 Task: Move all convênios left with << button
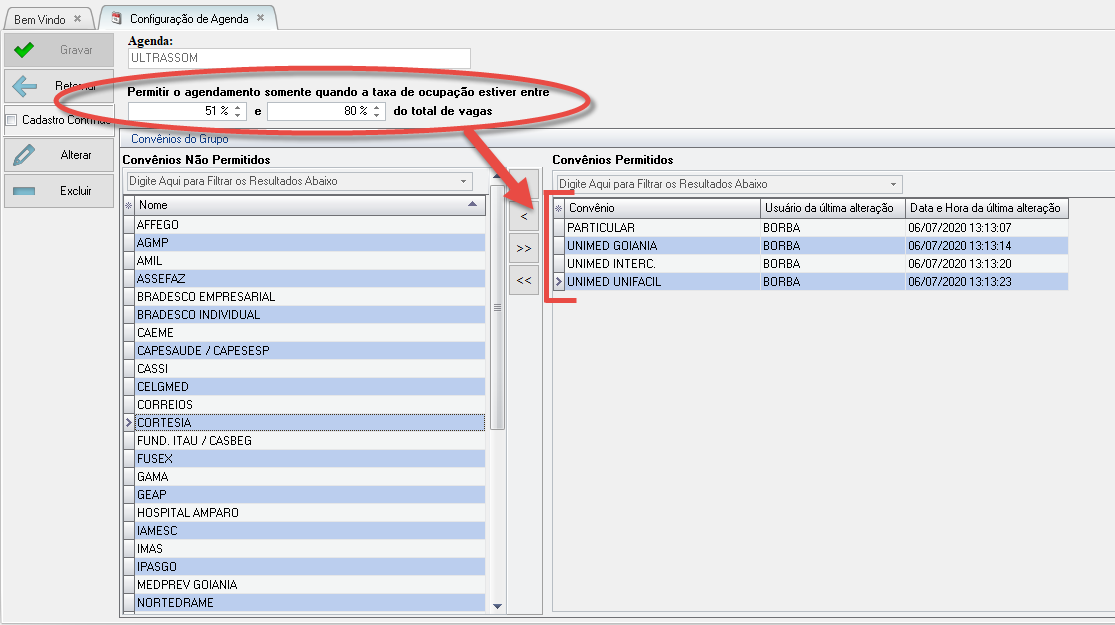coord(524,281)
